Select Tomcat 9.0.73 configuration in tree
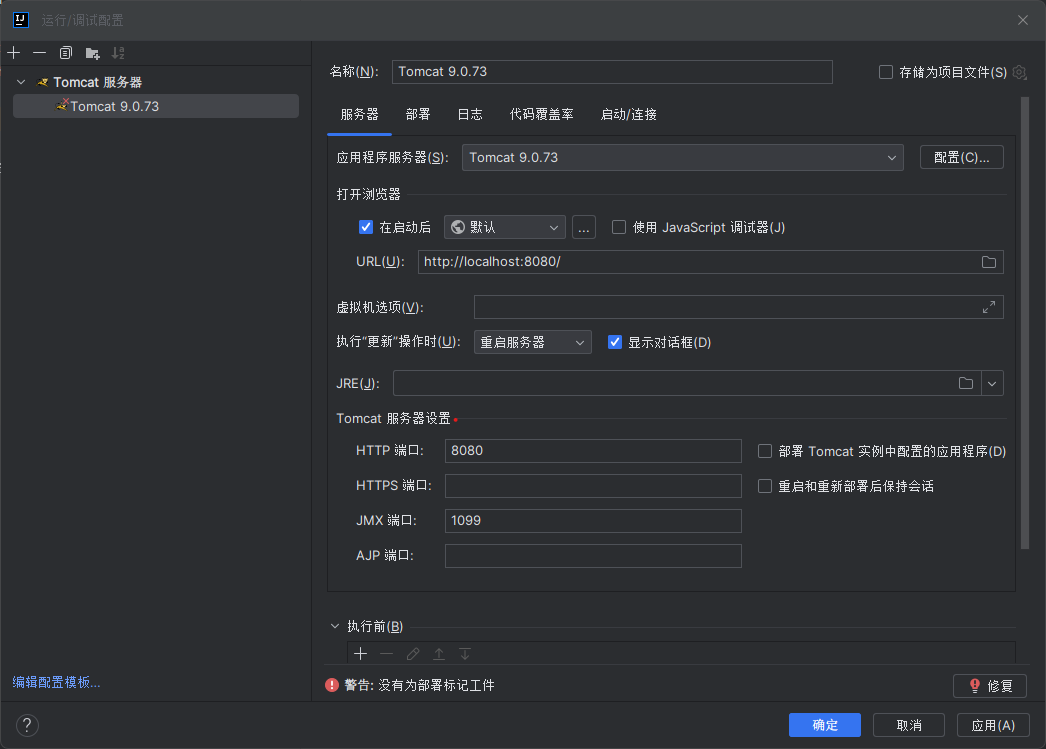This screenshot has height=749, width=1046. click(156, 106)
